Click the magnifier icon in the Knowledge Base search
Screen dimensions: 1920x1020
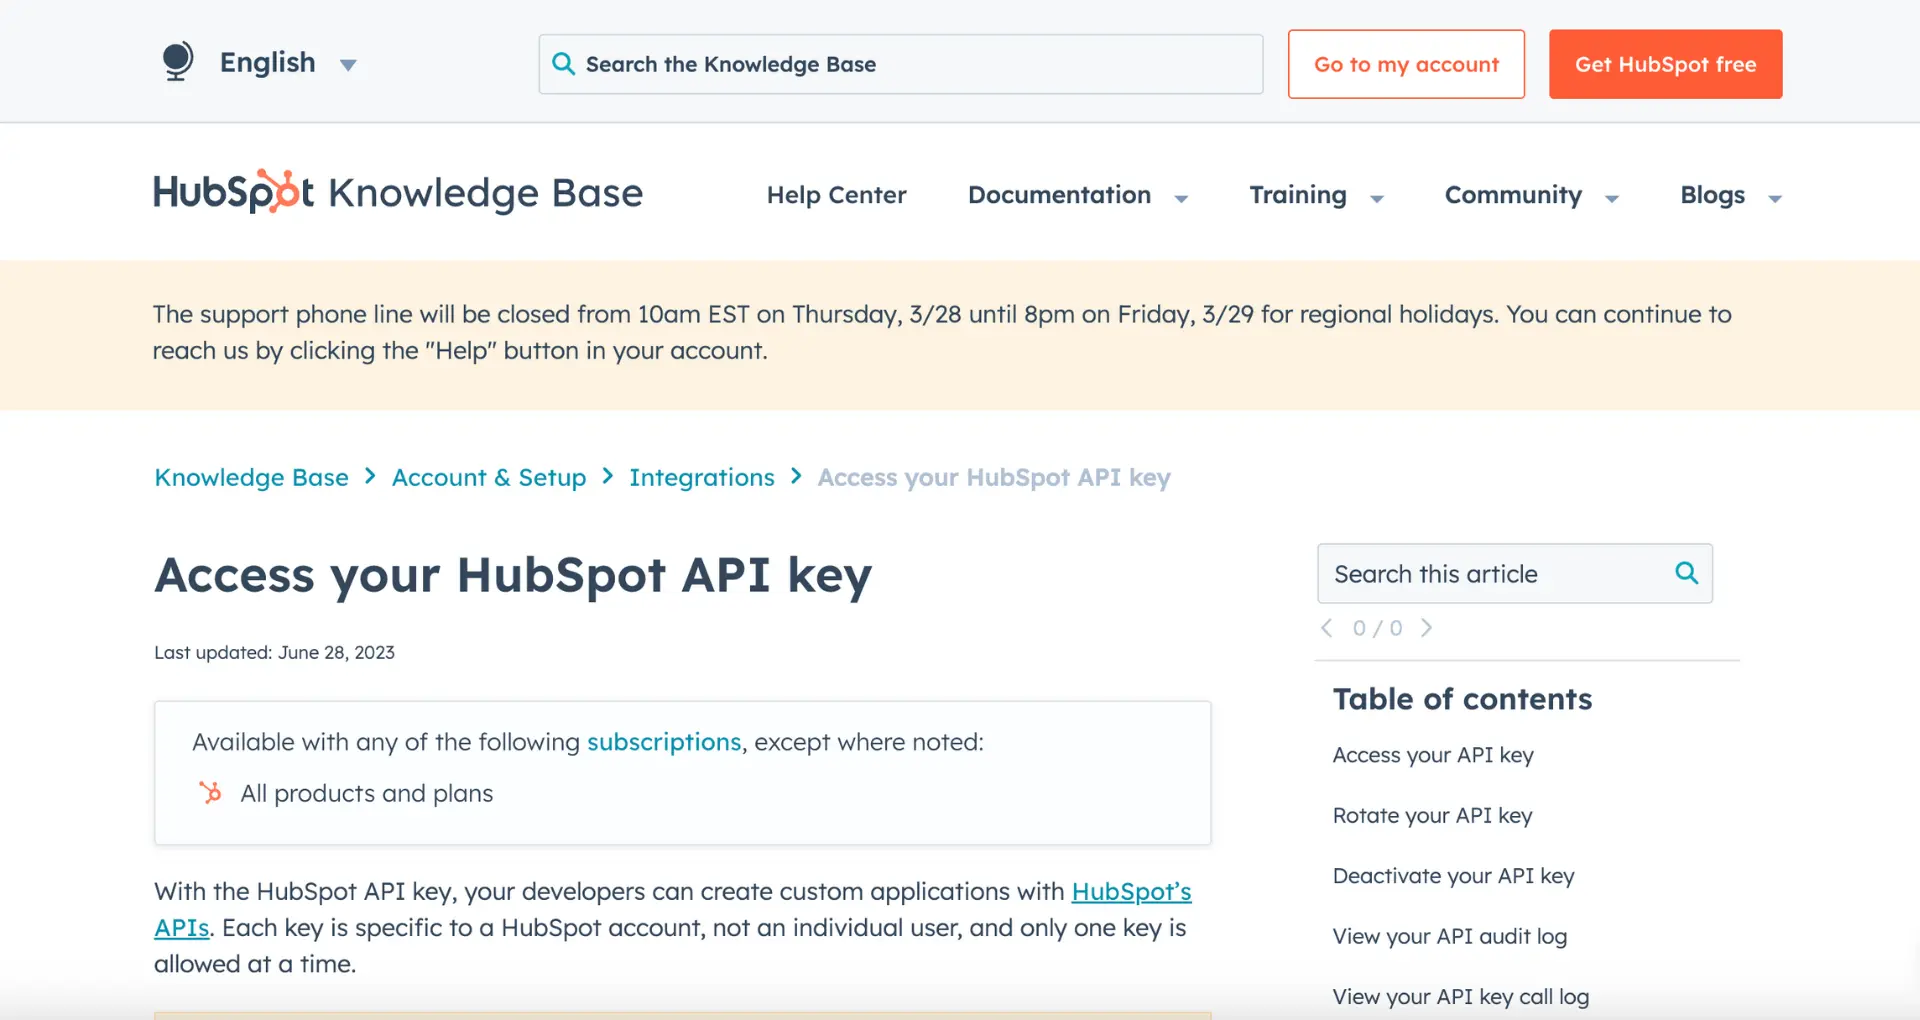point(564,64)
